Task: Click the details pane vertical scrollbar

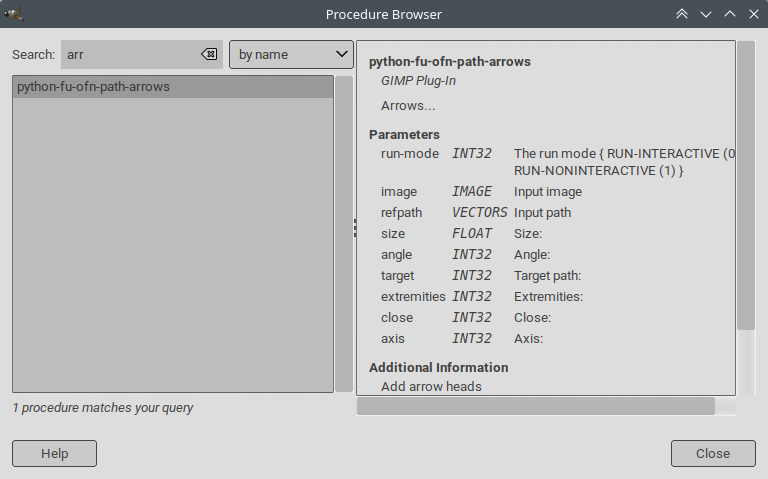Action: pos(745,185)
